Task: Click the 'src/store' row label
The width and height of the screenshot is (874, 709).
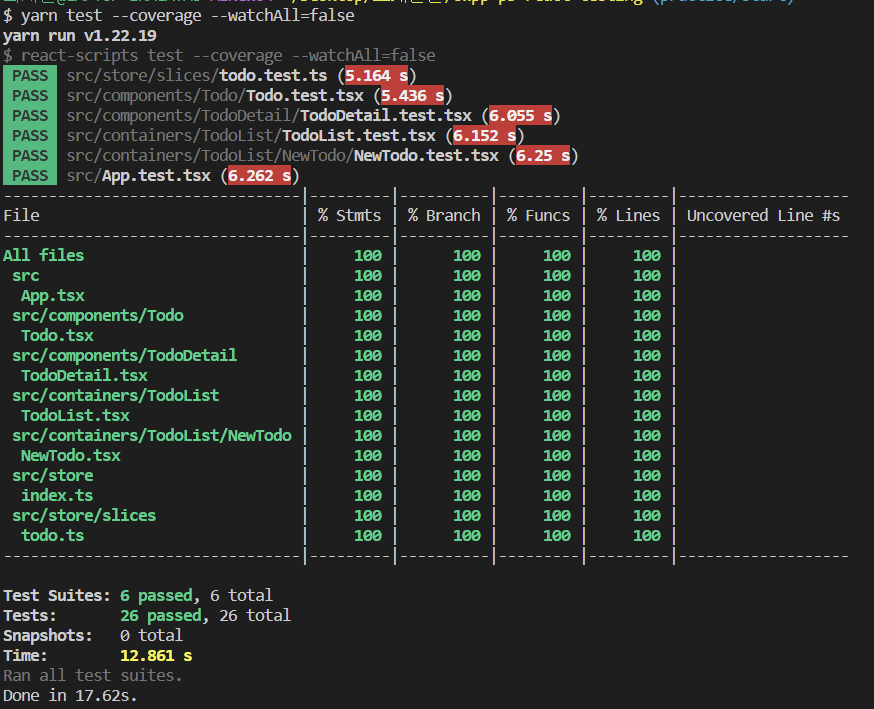Action: tap(53, 476)
